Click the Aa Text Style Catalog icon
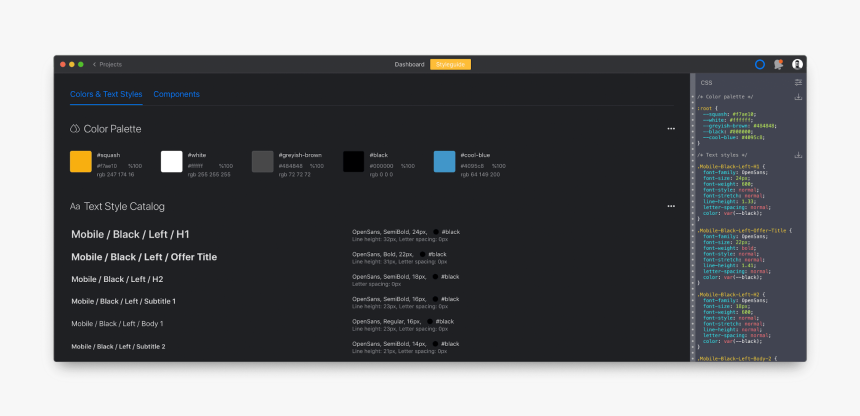The image size is (860, 416). [75, 206]
